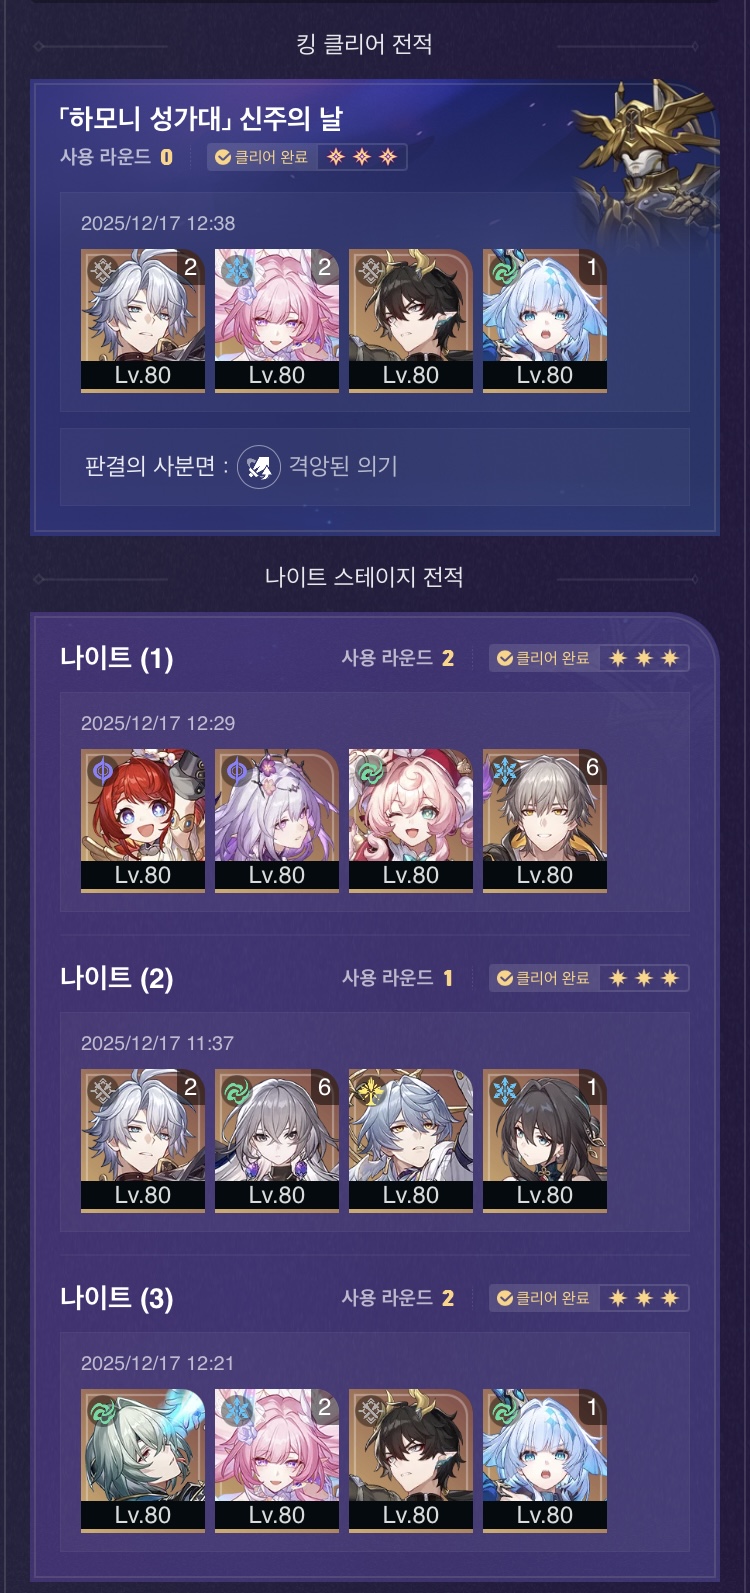This screenshot has width=750, height=1593.
Task: Tap the three-star rating of 나이트 (3)
Action: [644, 1298]
